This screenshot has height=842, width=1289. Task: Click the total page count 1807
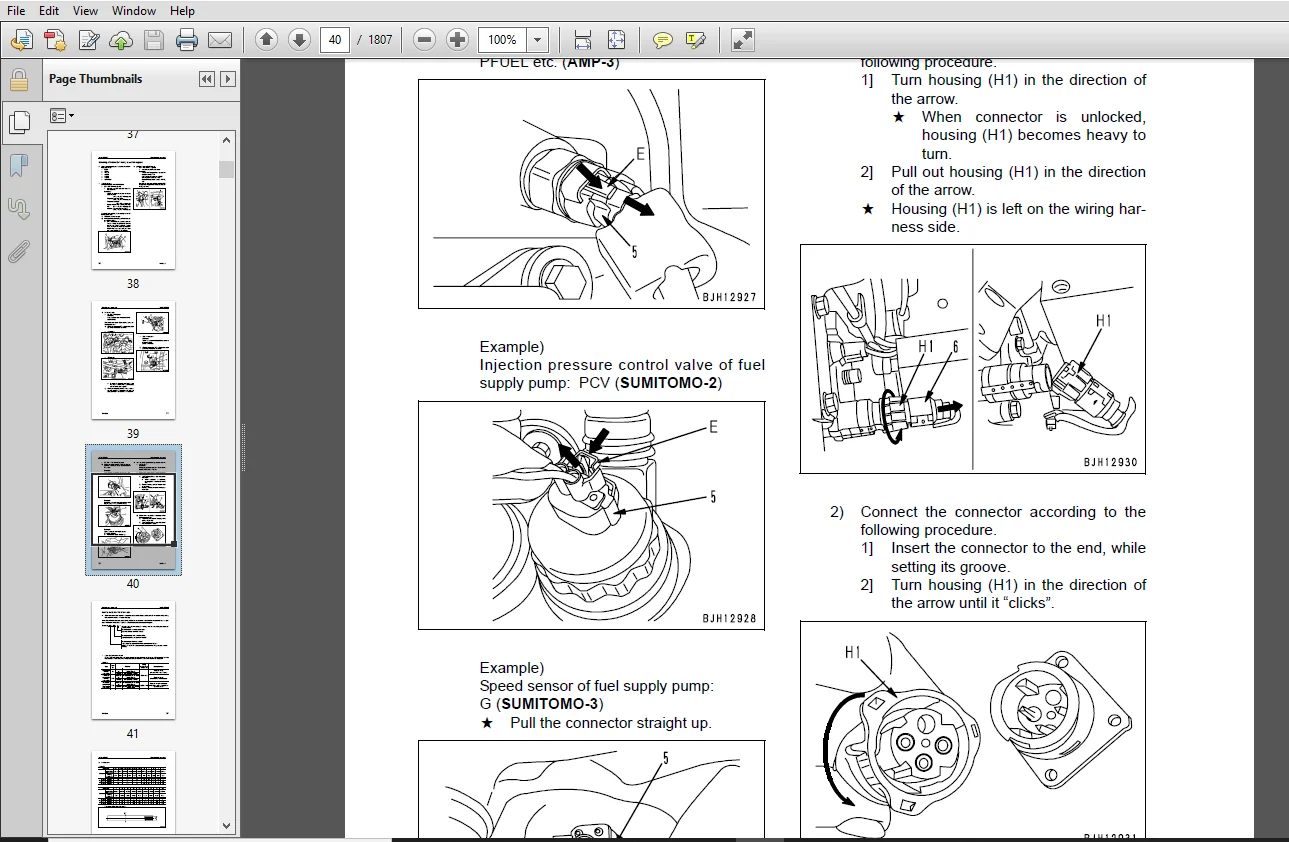tap(380, 40)
